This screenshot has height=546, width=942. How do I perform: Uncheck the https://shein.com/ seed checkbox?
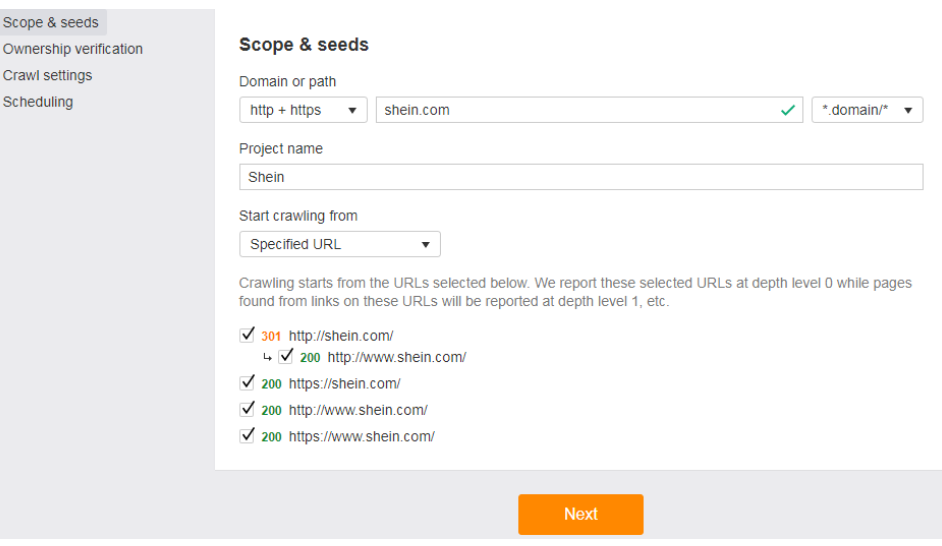click(x=247, y=383)
